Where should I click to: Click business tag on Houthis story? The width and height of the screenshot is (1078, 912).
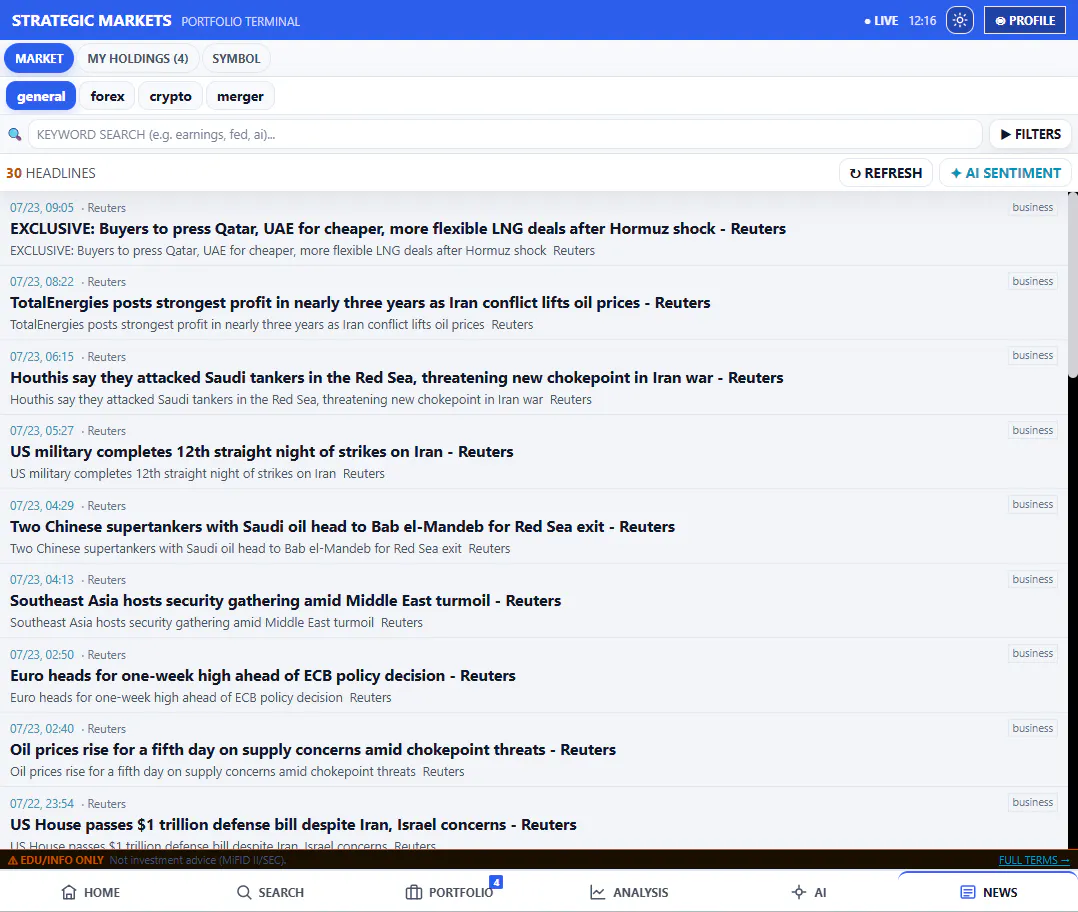(x=1032, y=355)
